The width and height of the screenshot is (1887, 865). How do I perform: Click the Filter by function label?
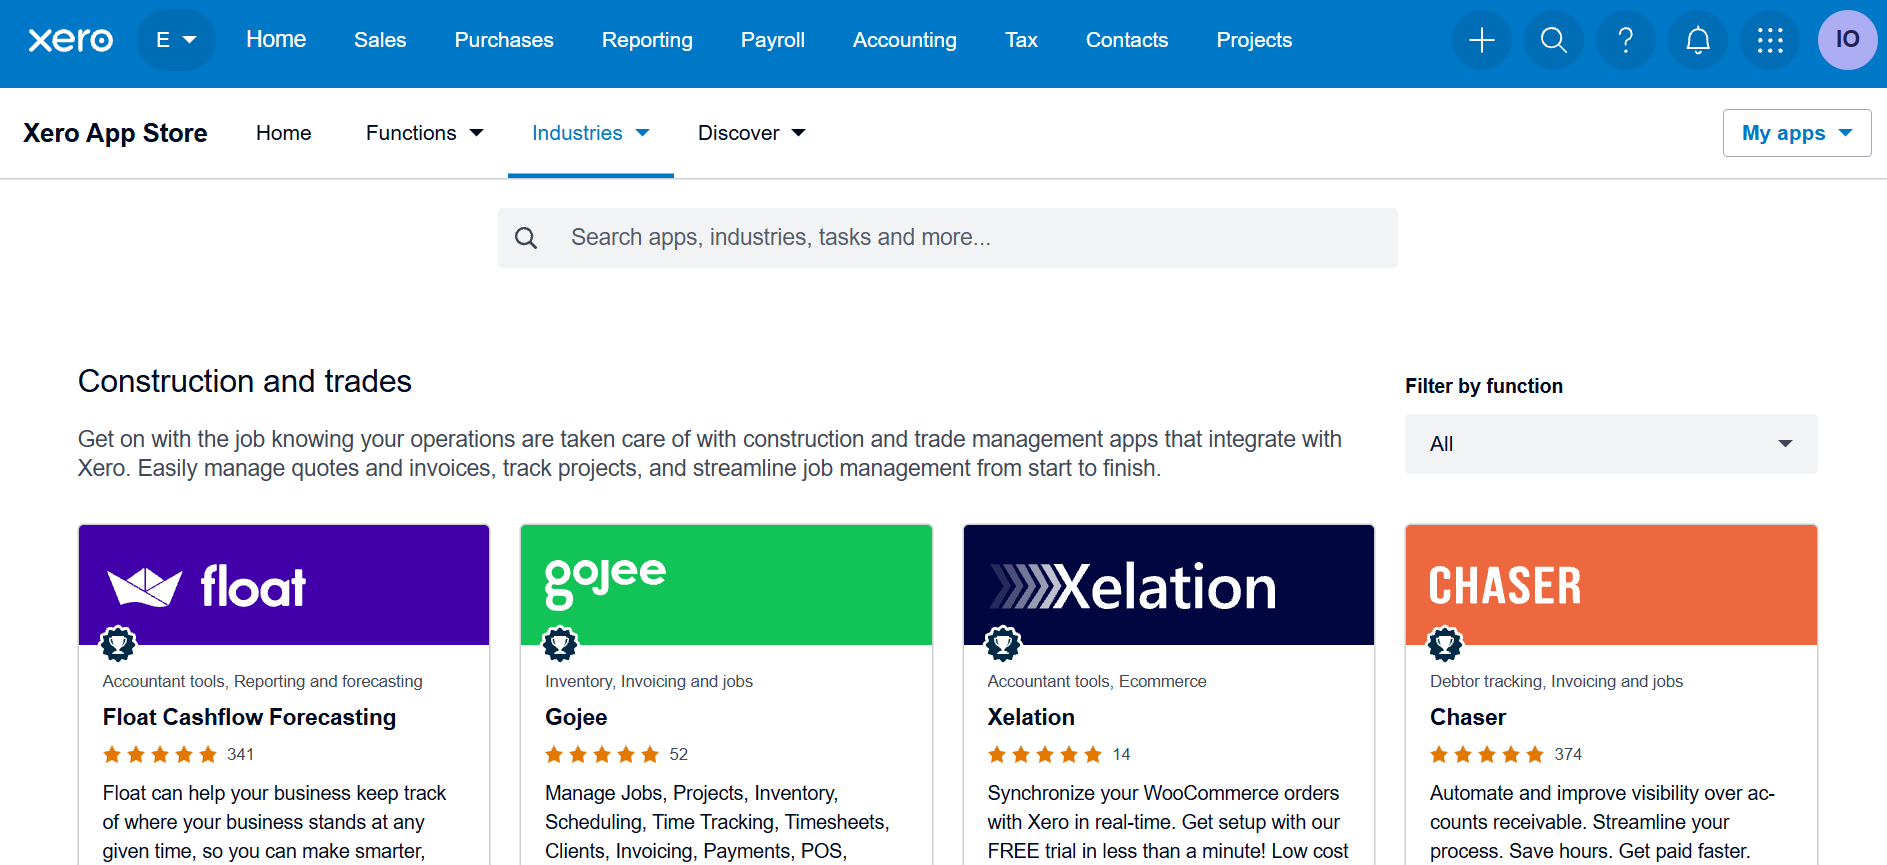tap(1484, 386)
